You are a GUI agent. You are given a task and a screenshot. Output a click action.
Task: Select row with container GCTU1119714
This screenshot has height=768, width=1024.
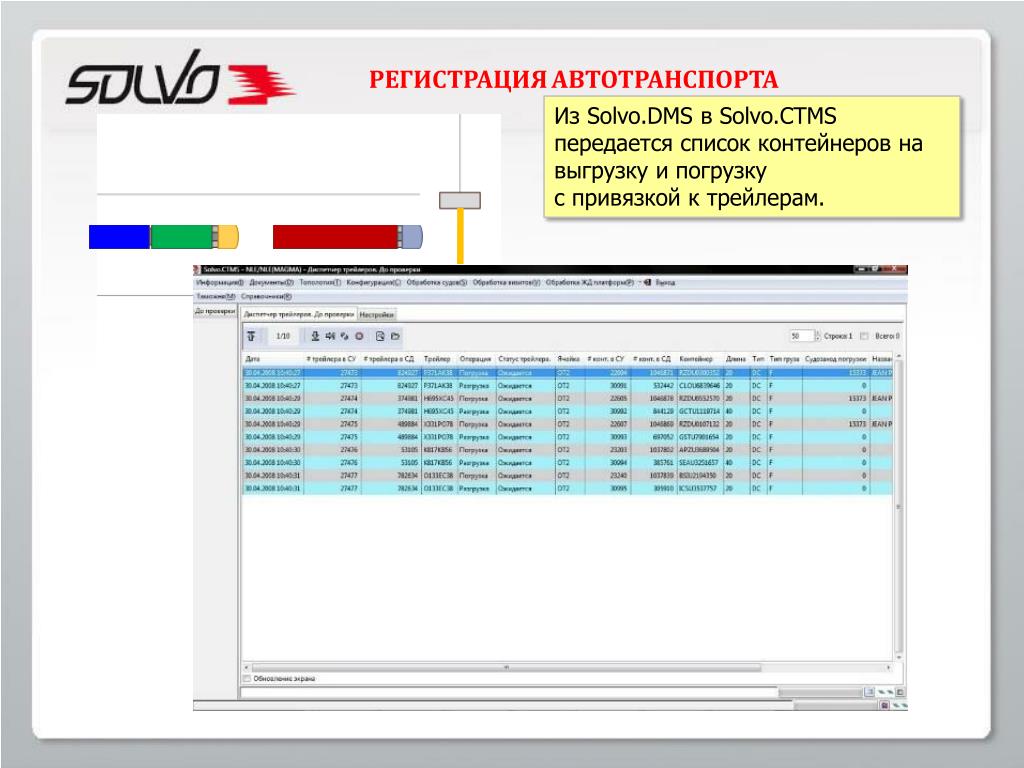[567, 411]
